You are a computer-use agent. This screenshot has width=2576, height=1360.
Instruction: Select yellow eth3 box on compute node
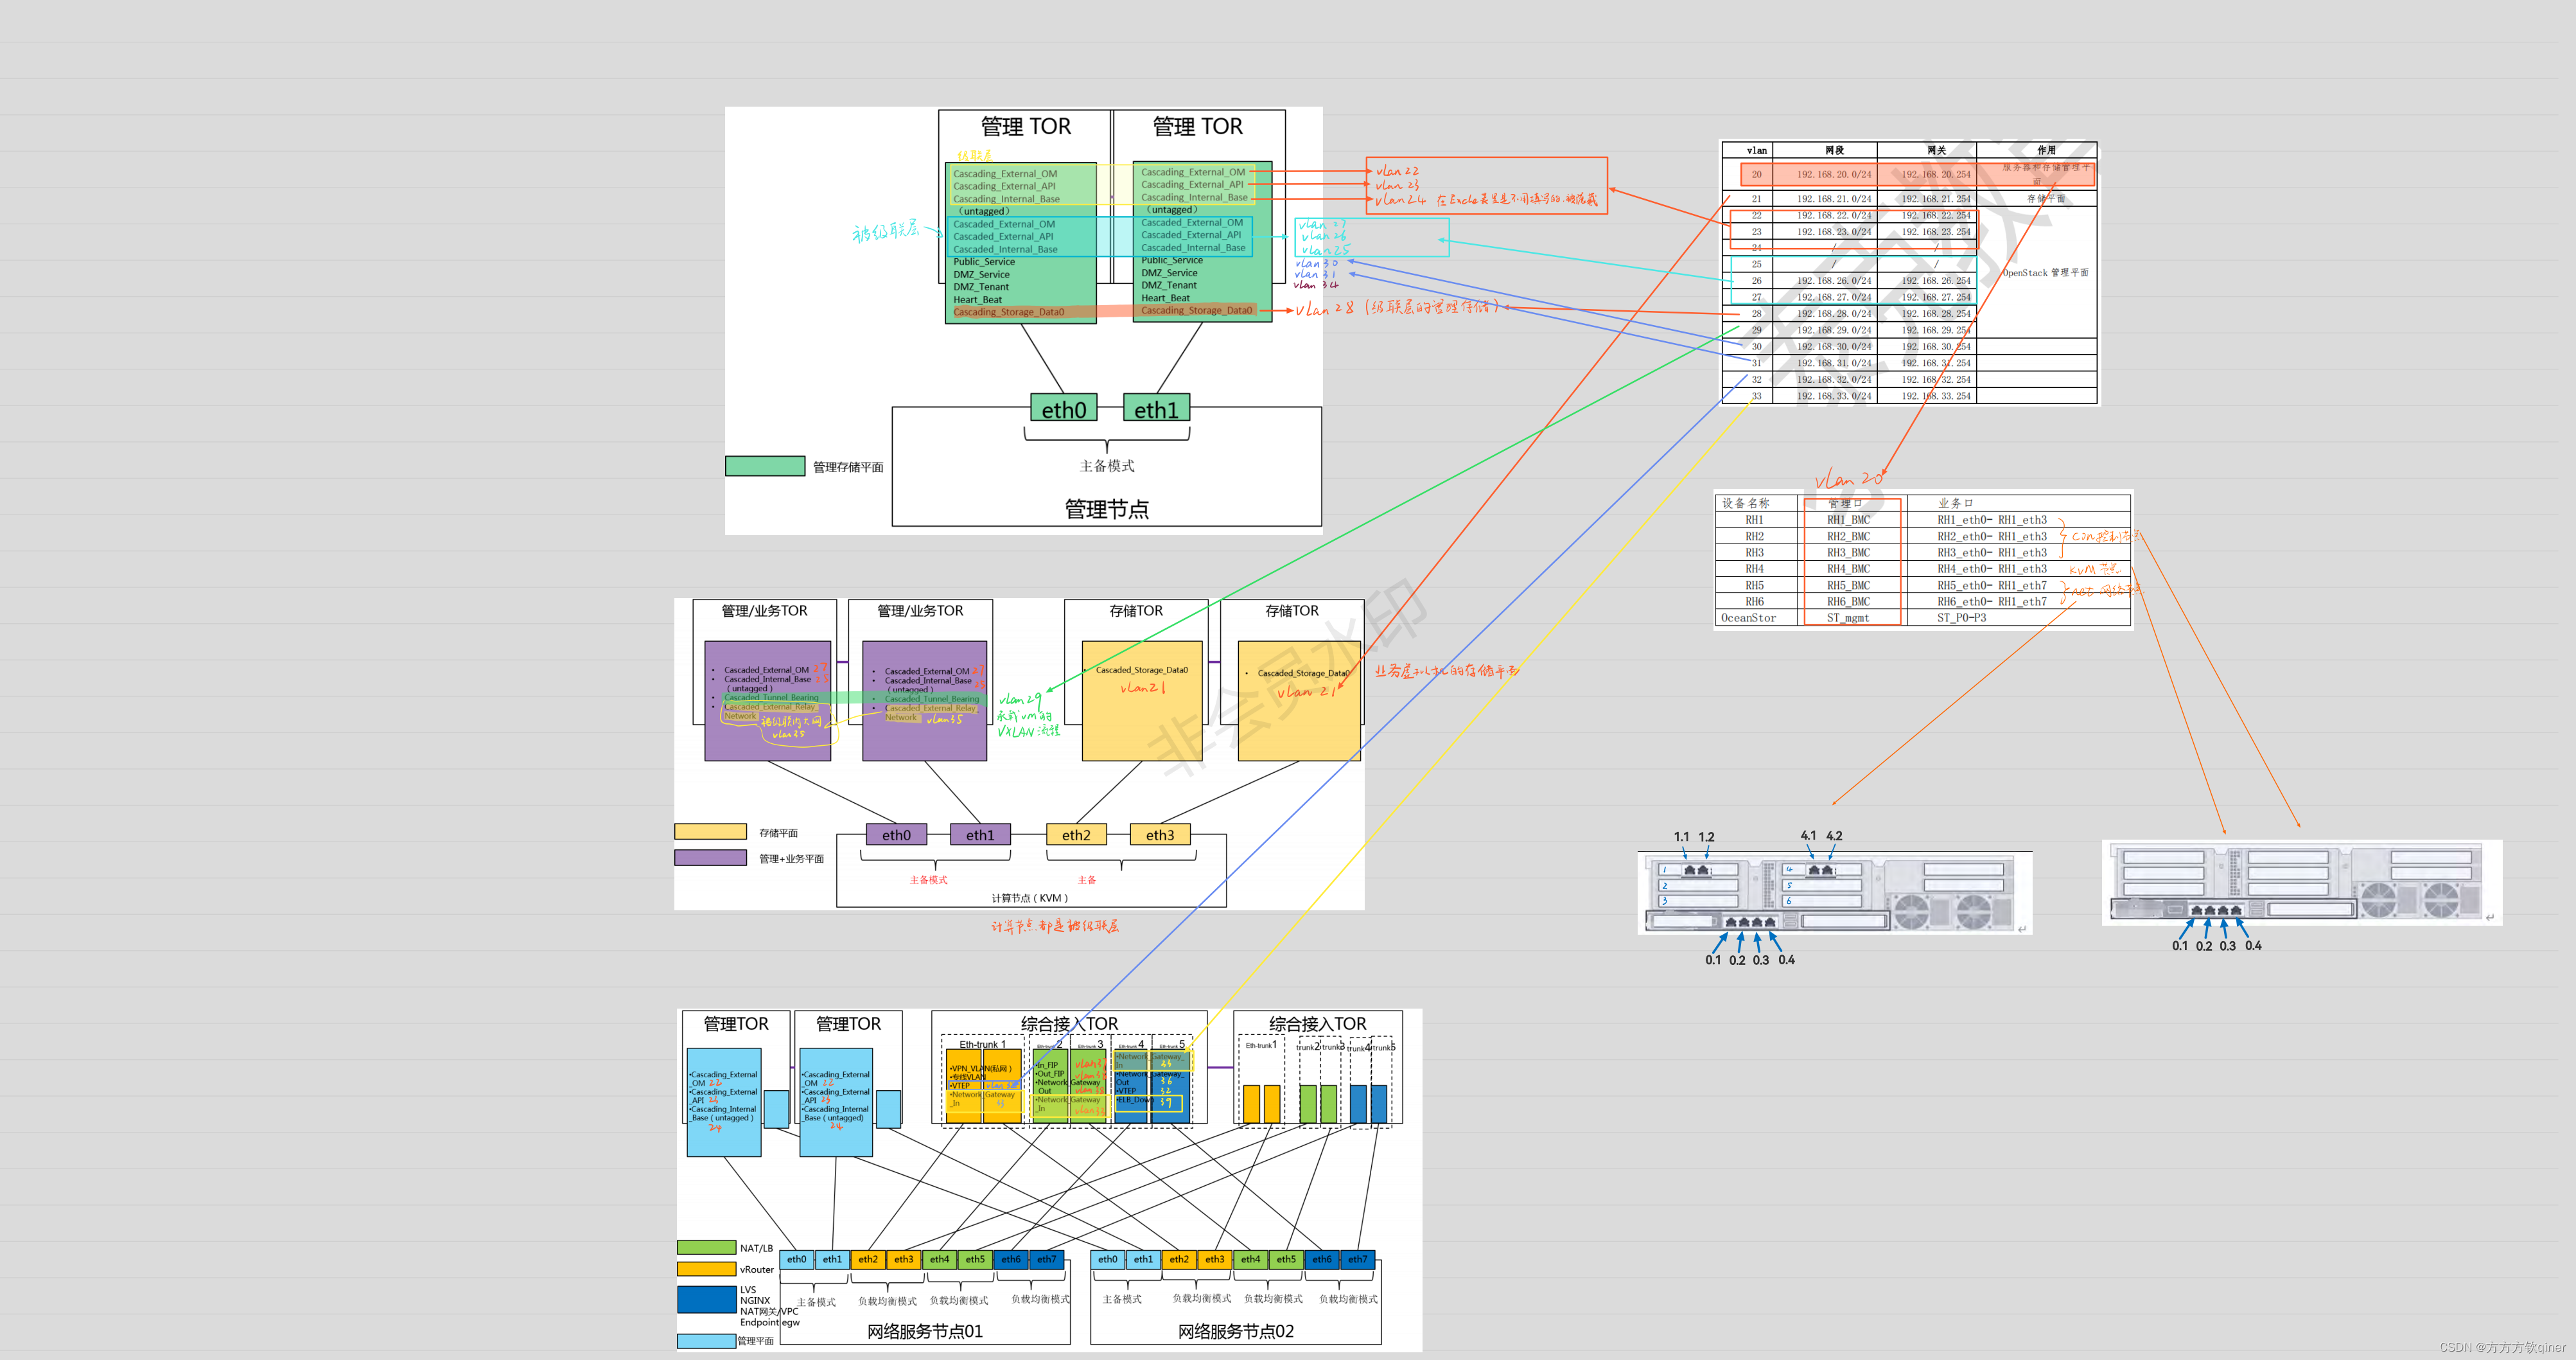tap(1160, 835)
